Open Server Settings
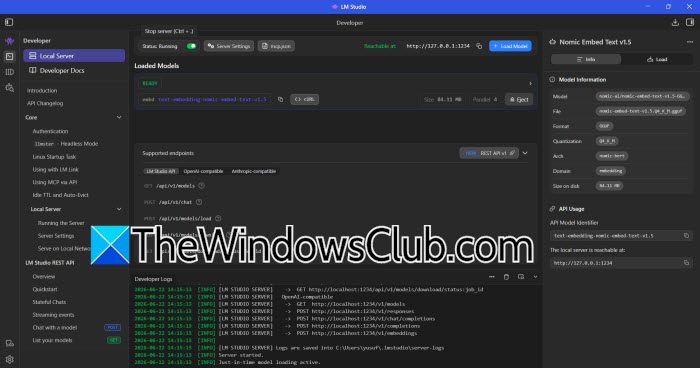The height and width of the screenshot is (368, 700). coord(229,46)
